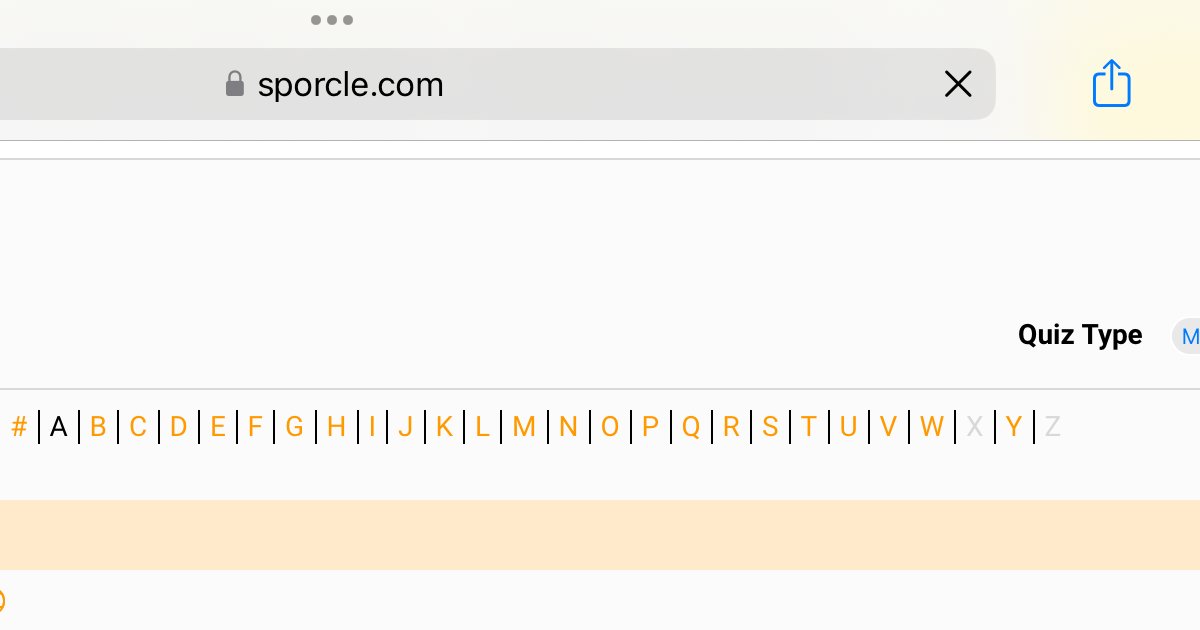Tap the Share icon in Safari

[x=1111, y=83]
